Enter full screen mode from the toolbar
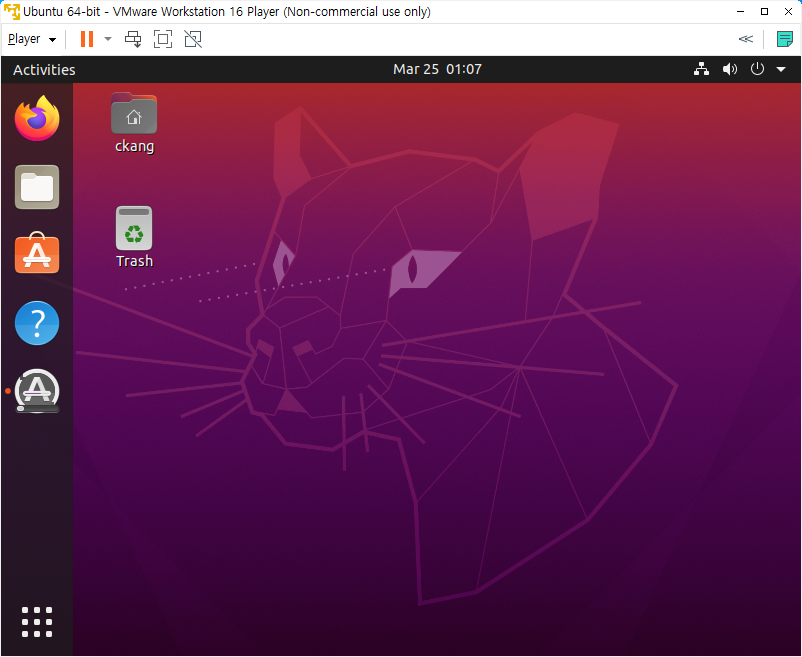This screenshot has height=657, width=802. (163, 39)
